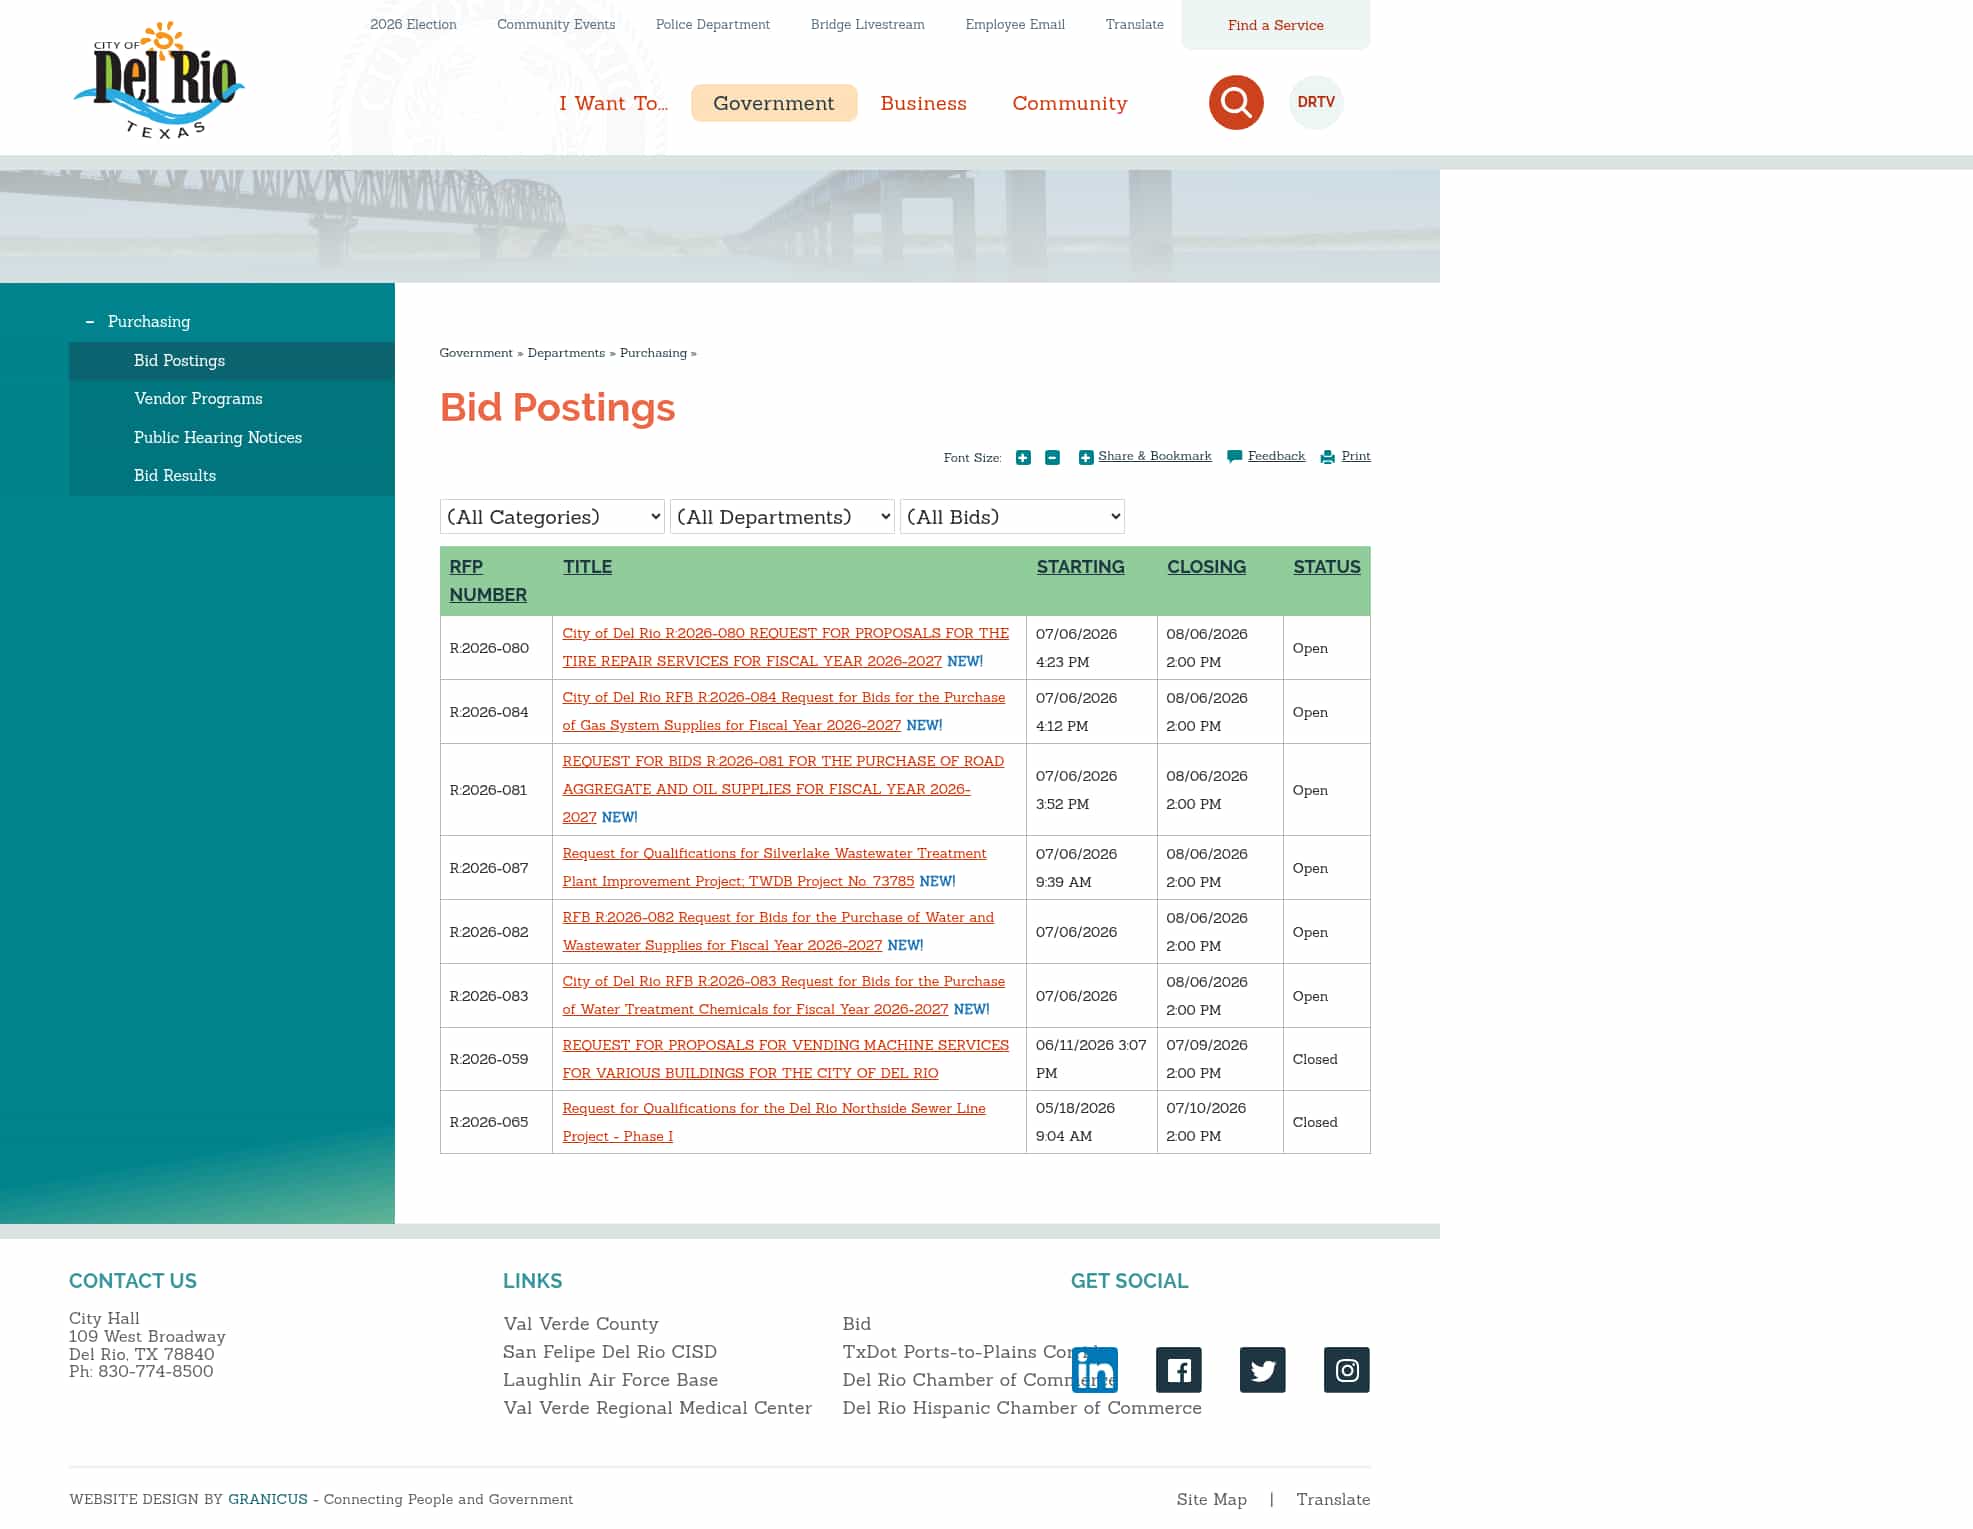Viewport: 1973px width, 1529px height.
Task: Click Translate in the footer
Action: 1333,1500
